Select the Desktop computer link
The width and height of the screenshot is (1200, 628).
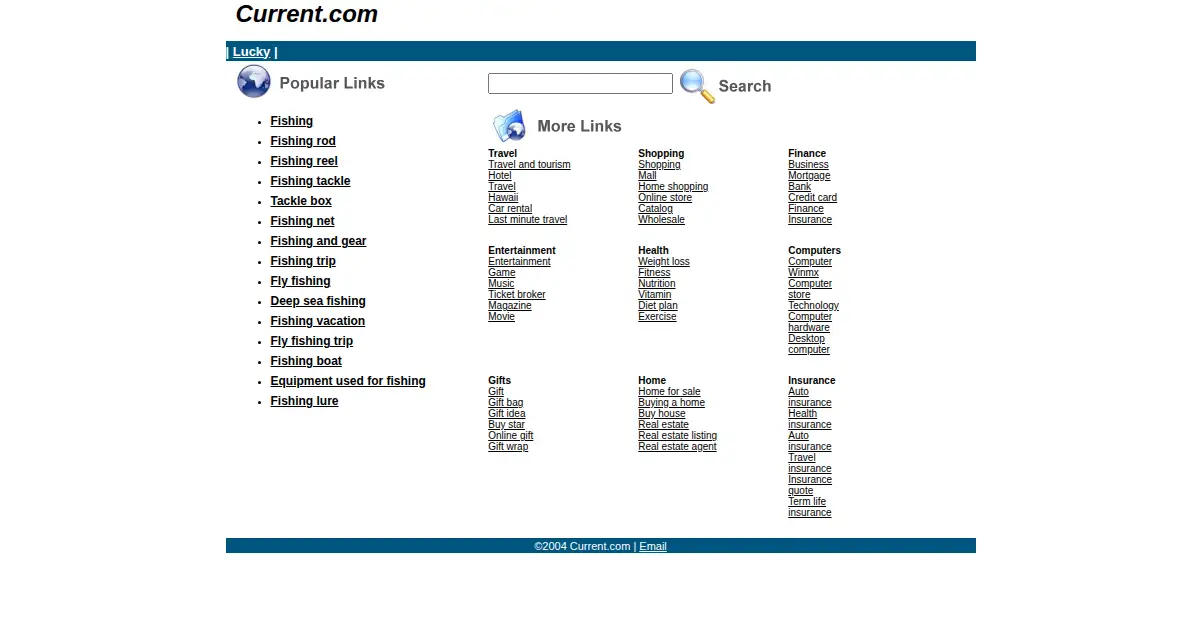[809, 344]
